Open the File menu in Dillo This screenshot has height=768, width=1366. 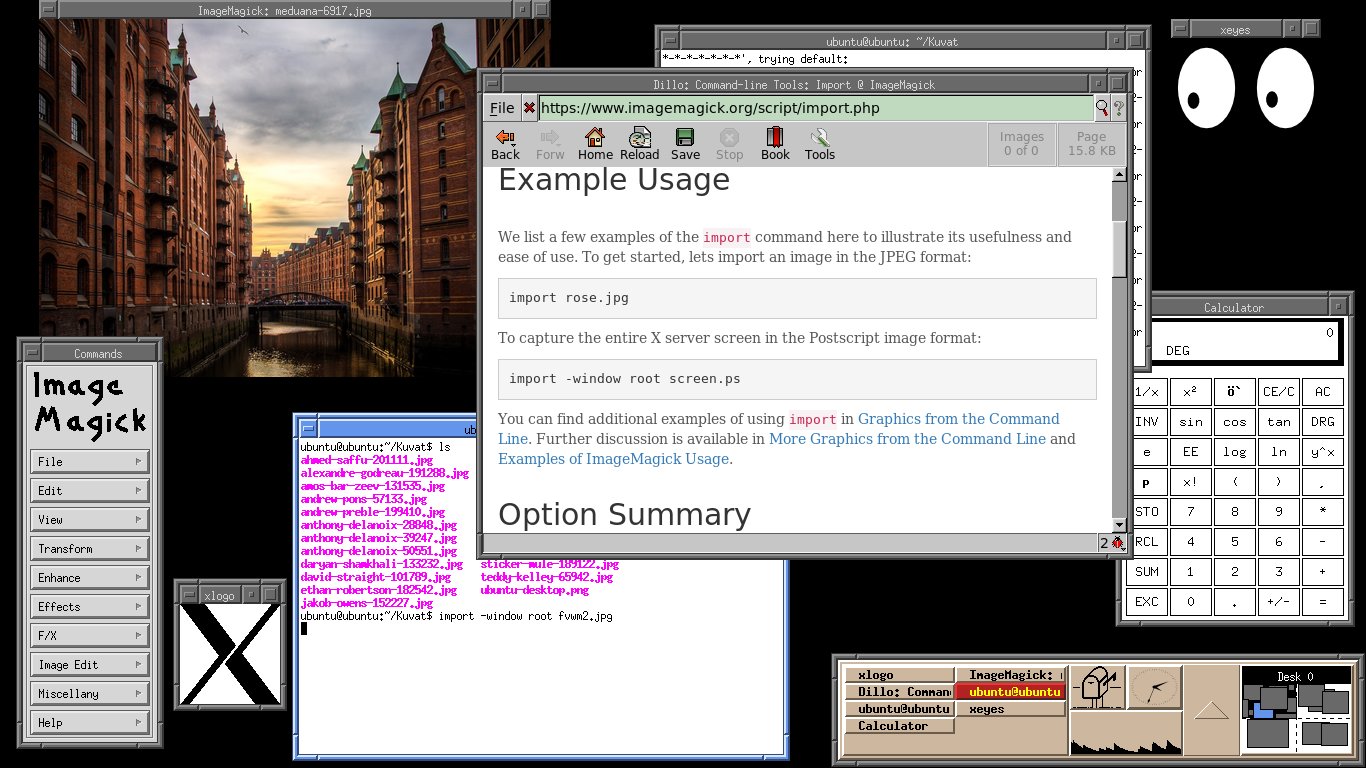[x=502, y=108]
